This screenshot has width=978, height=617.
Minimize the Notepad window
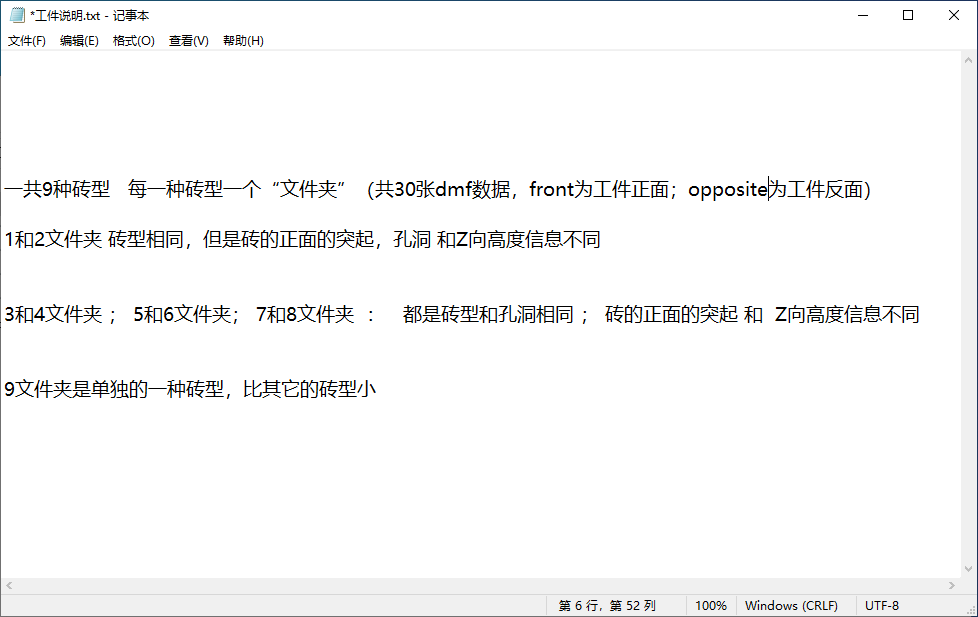pos(861,15)
